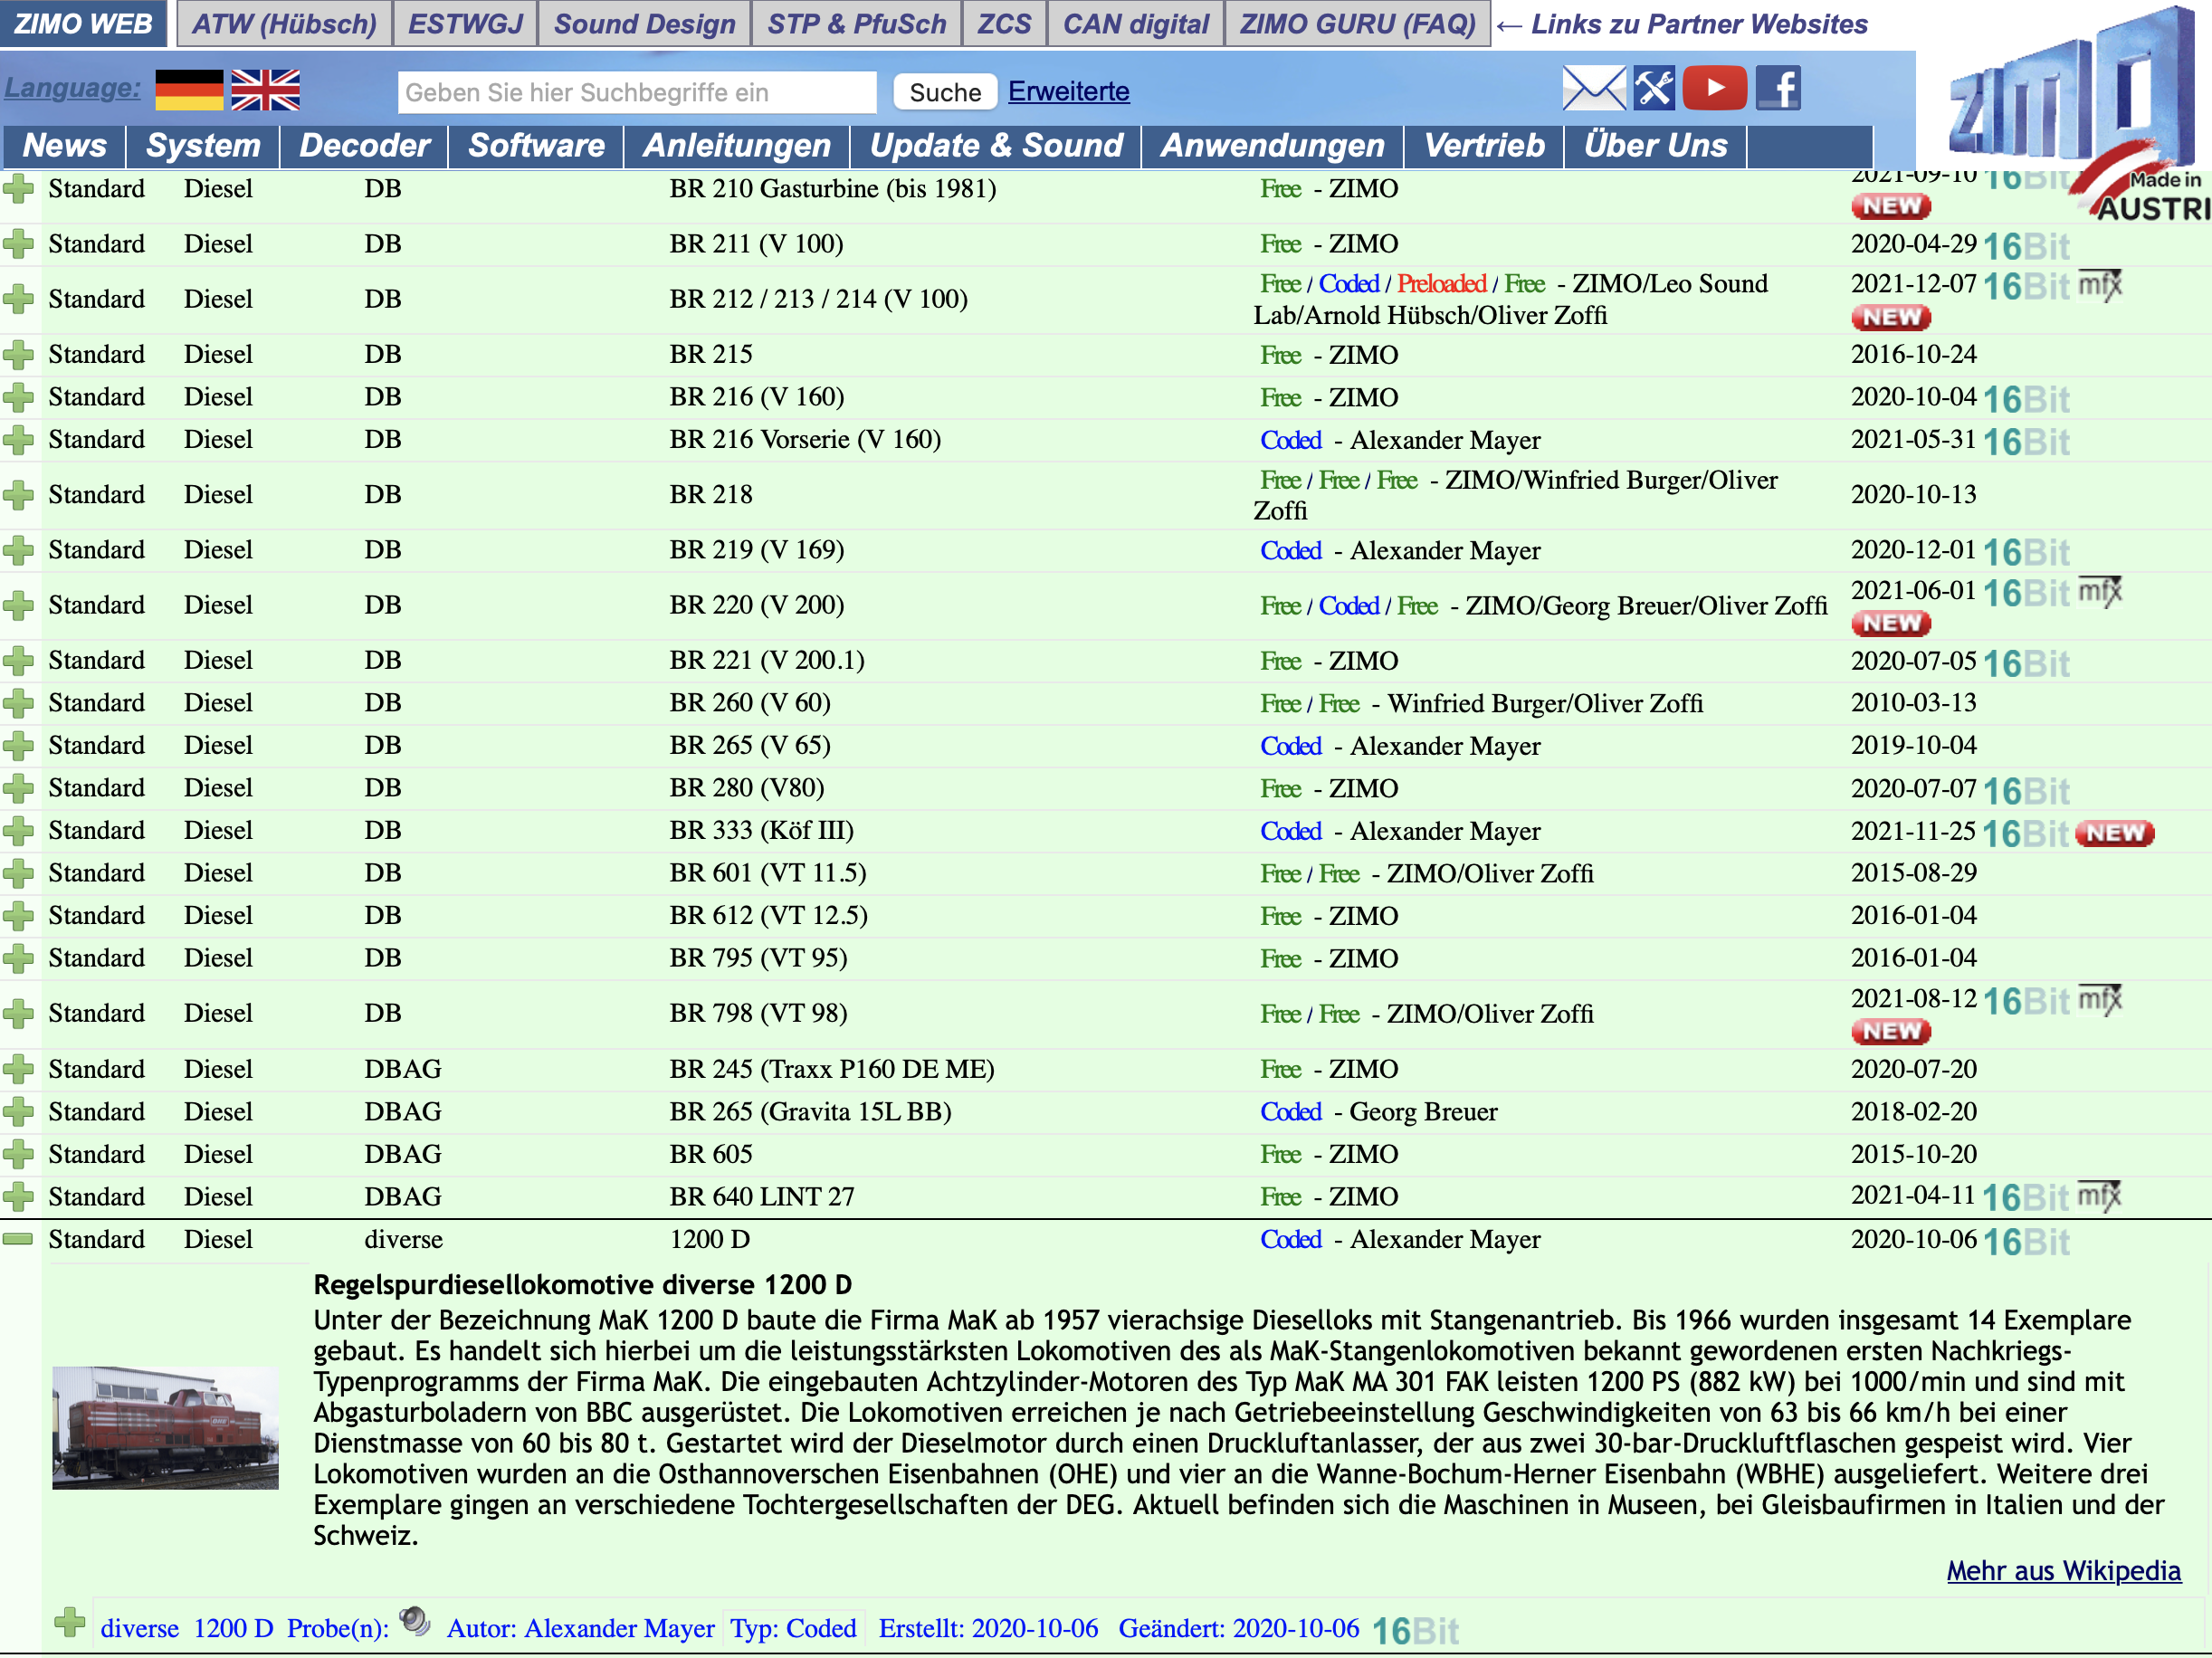This screenshot has width=2212, height=1658.
Task: Click the Language label link
Action: click(x=72, y=88)
